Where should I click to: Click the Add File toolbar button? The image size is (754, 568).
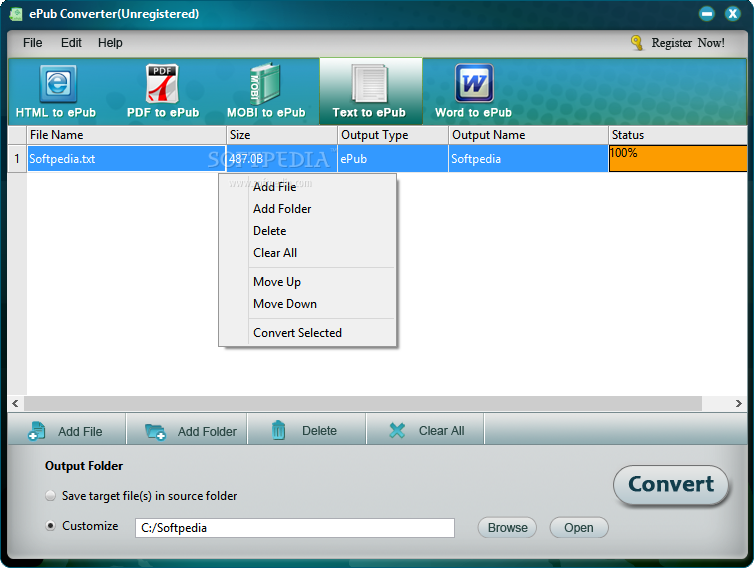[x=67, y=430]
